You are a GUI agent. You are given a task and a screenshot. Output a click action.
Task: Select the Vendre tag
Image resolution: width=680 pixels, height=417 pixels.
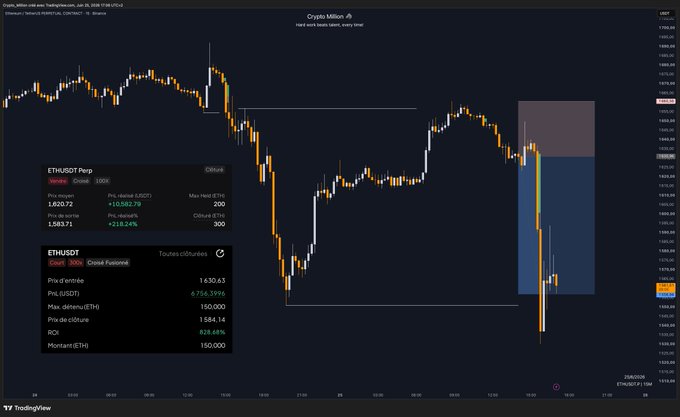58,181
